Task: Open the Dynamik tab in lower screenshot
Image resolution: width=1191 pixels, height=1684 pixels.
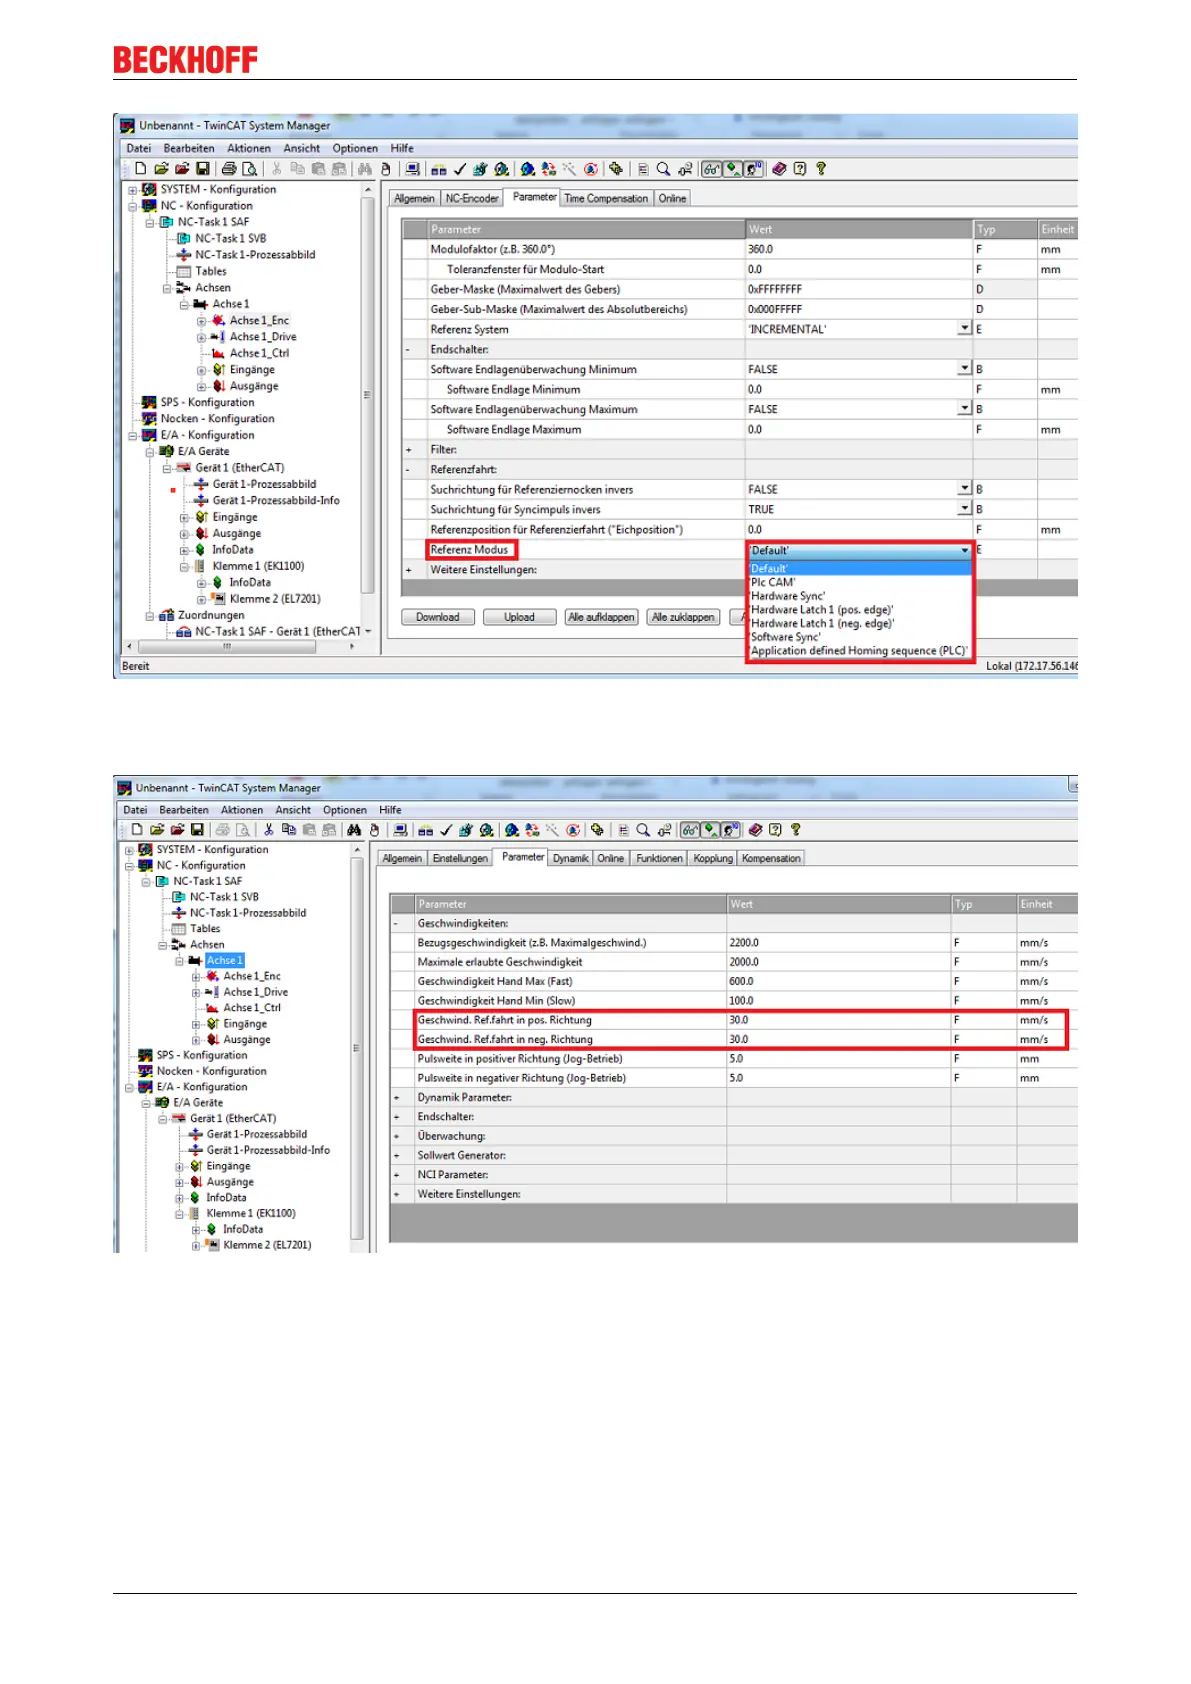Action: pos(571,859)
